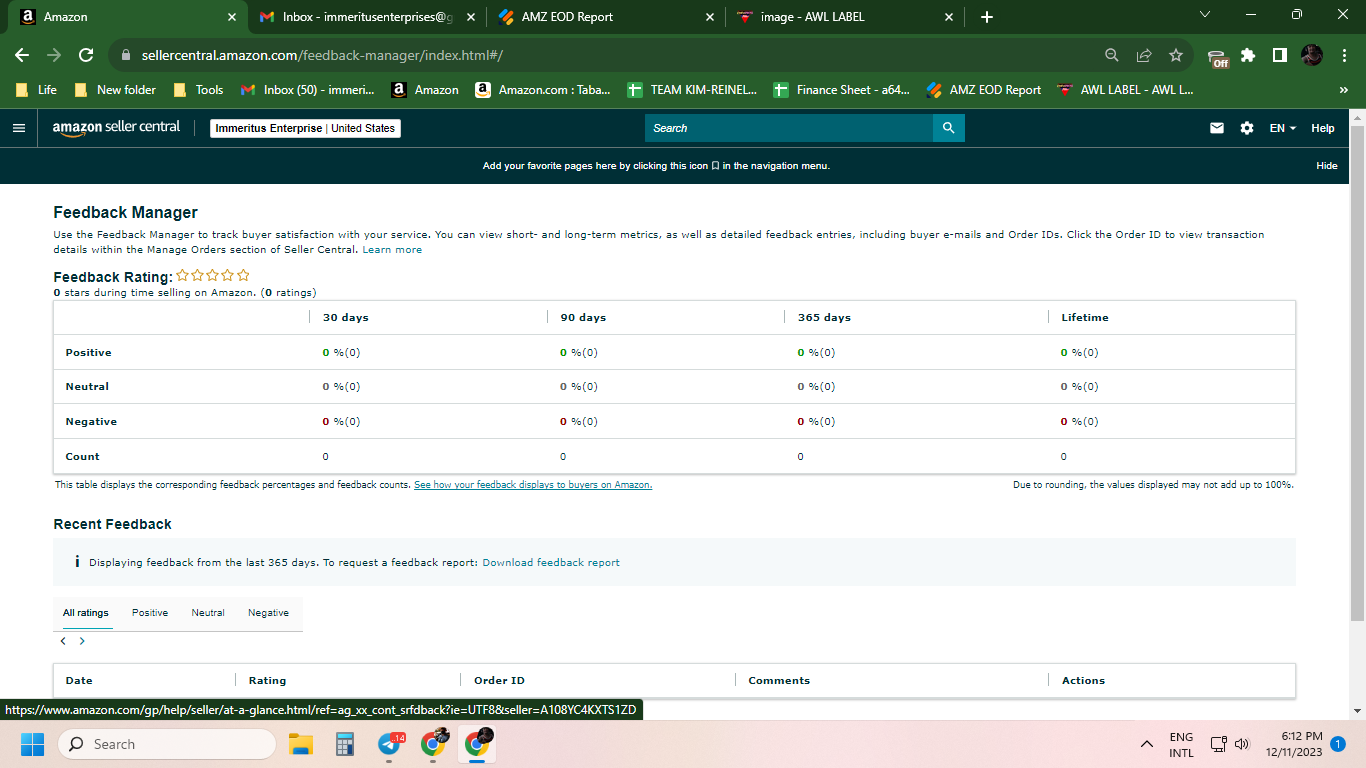Screen dimensions: 1366x768
Task: Open 'See how your feedback displays' link
Action: [533, 485]
